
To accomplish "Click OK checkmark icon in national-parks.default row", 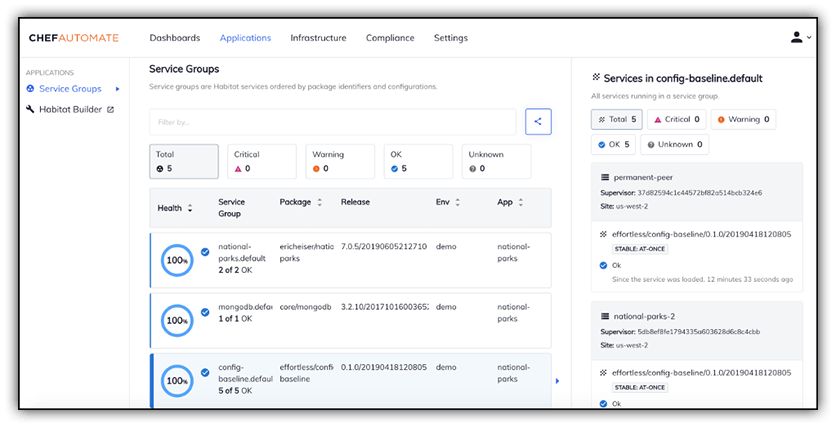I will pos(205,252).
